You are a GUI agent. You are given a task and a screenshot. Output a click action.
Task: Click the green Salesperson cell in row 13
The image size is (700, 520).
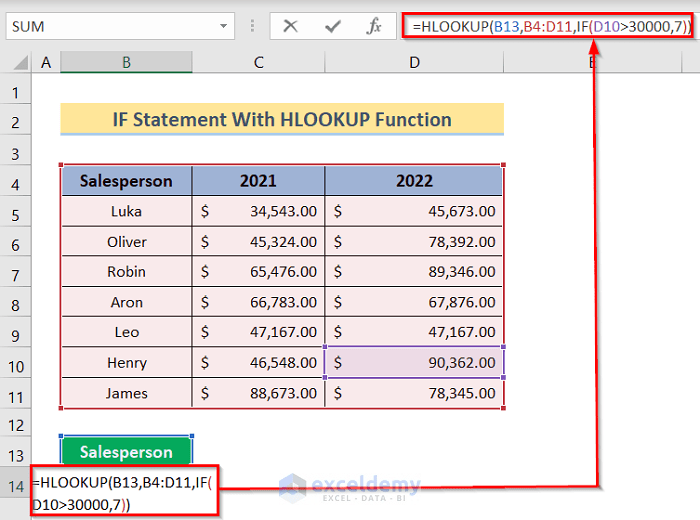point(126,452)
